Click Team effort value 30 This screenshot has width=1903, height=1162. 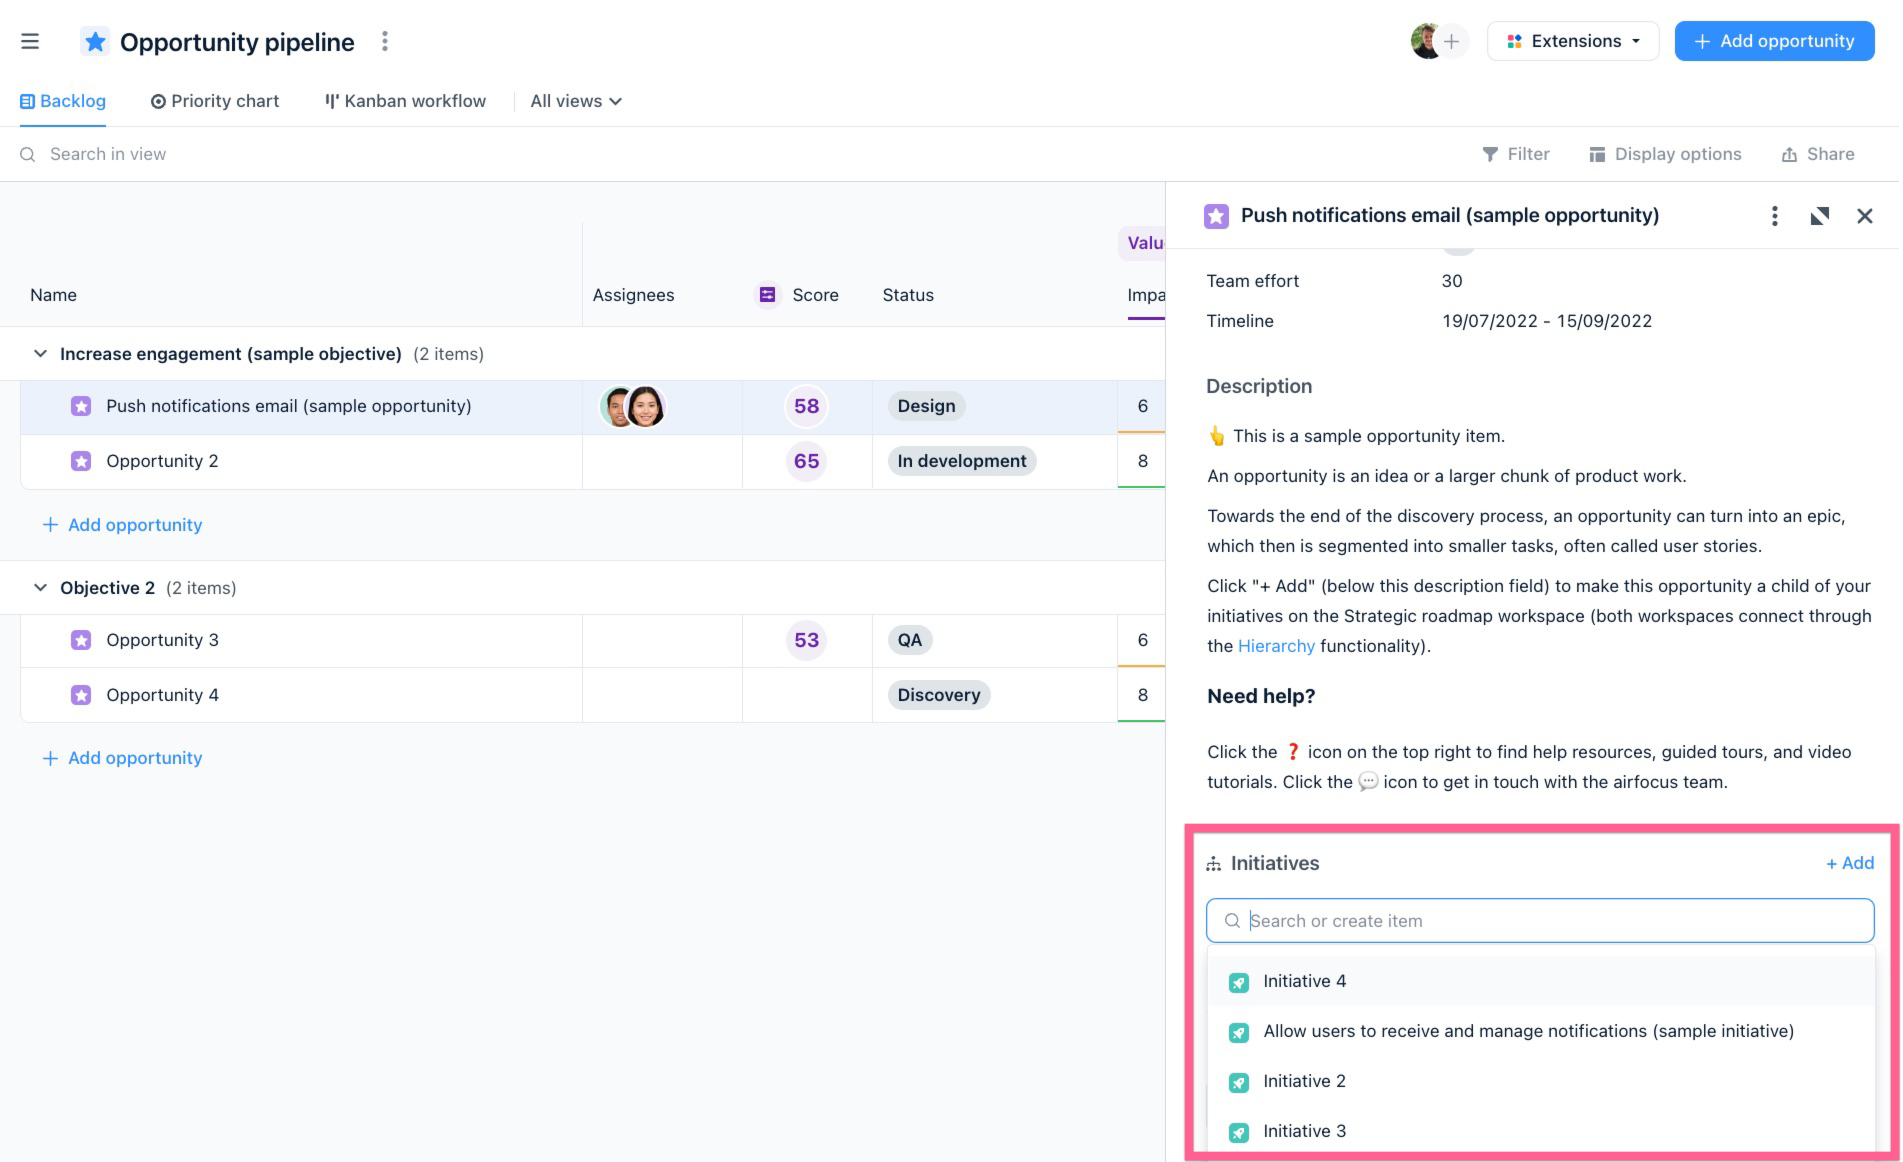click(x=1452, y=281)
